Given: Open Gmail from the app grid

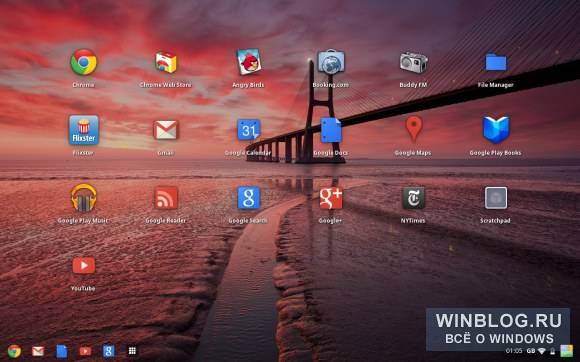Looking at the screenshot, I should click(x=166, y=130).
